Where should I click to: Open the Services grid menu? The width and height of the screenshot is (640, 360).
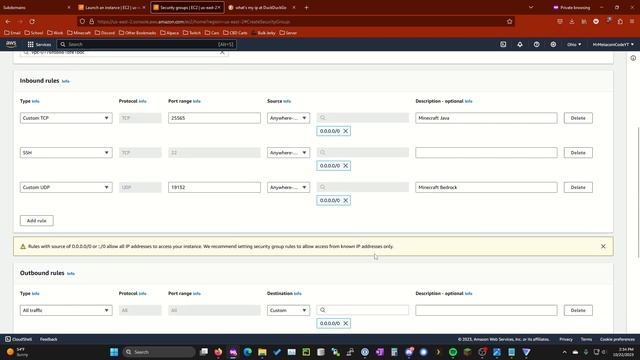pos(39,44)
